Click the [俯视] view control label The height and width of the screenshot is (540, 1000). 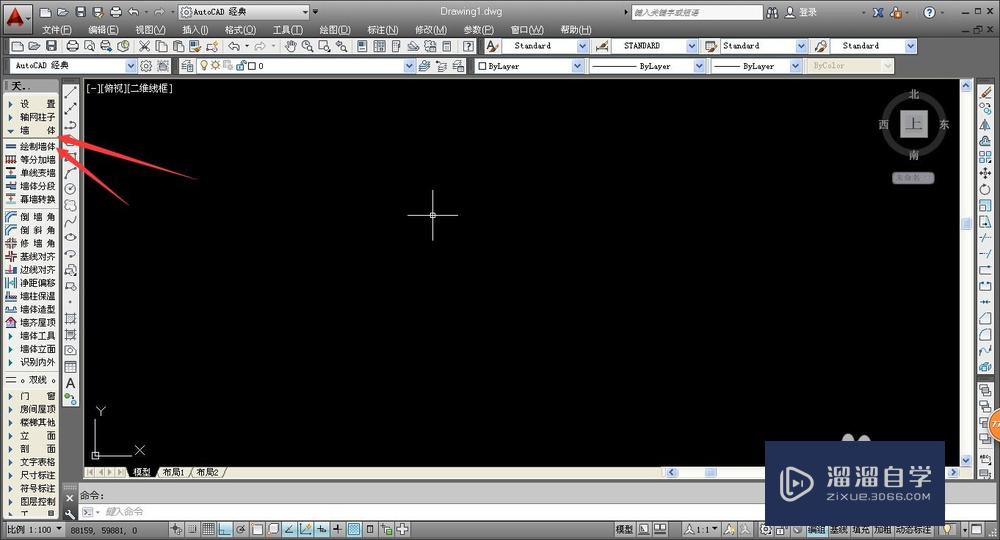[114, 88]
